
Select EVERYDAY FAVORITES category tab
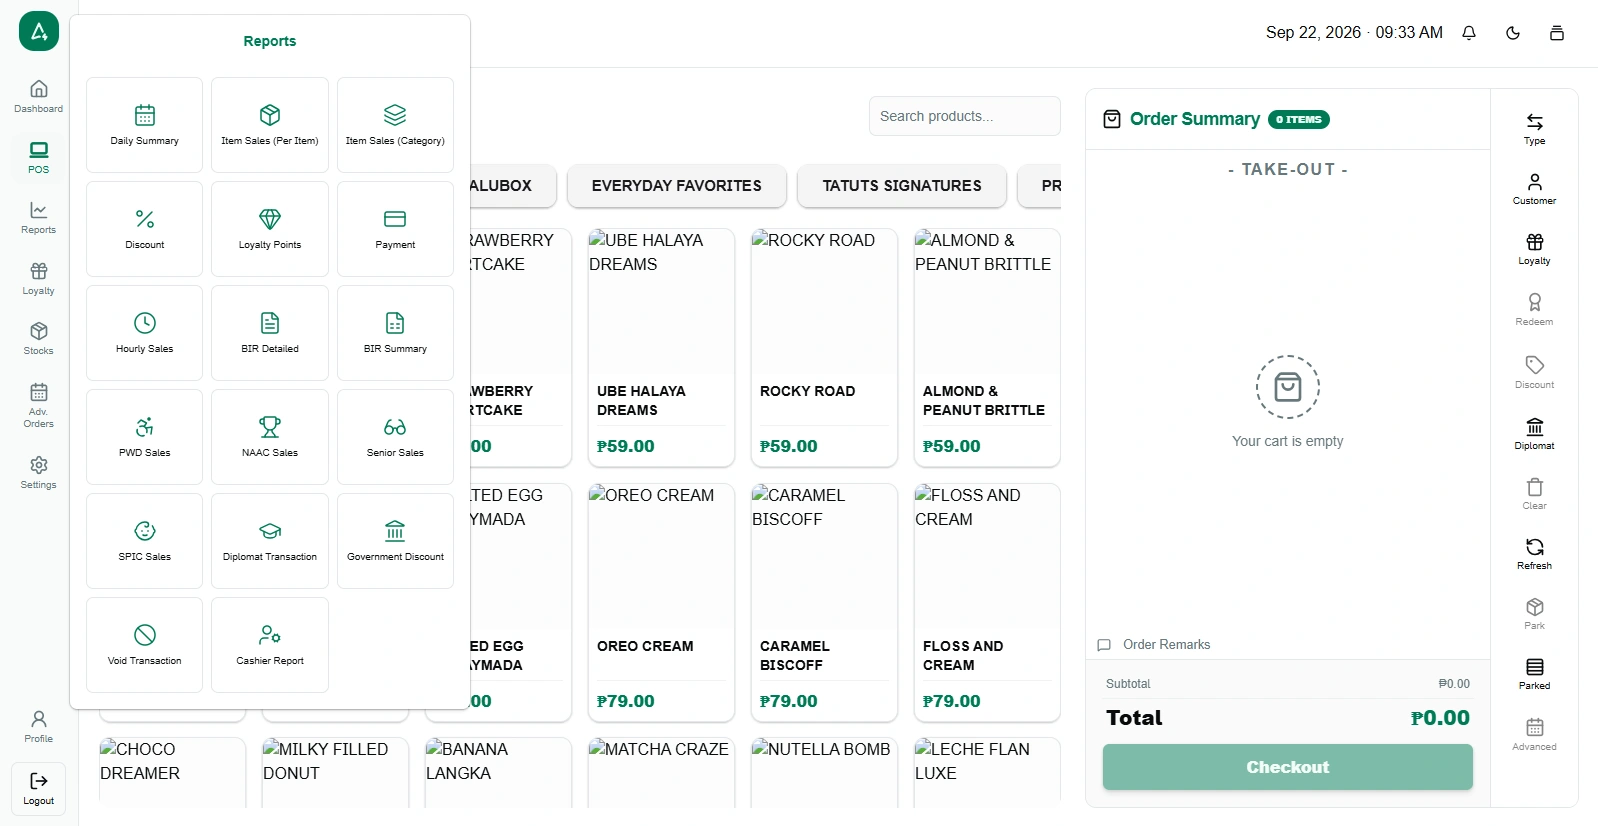(x=676, y=186)
